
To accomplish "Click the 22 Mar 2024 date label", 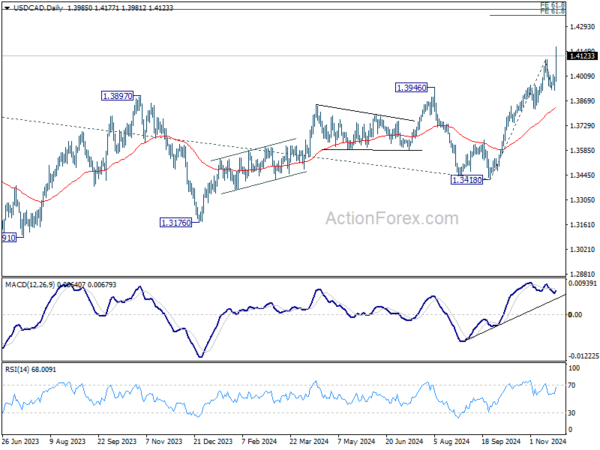I will coord(309,442).
